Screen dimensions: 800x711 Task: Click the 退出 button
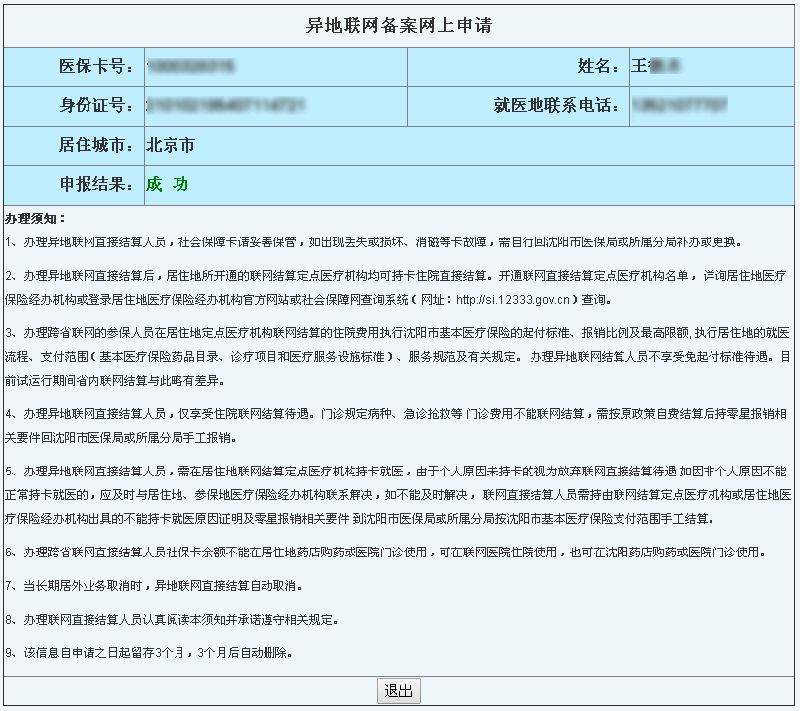[x=399, y=691]
